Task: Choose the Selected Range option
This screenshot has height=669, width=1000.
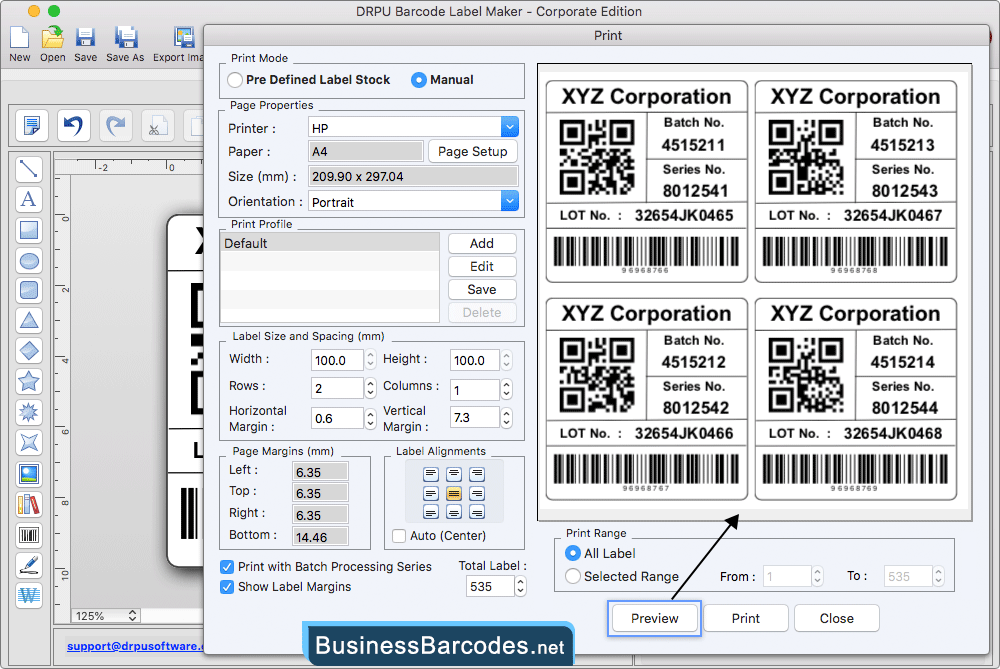Action: 573,576
